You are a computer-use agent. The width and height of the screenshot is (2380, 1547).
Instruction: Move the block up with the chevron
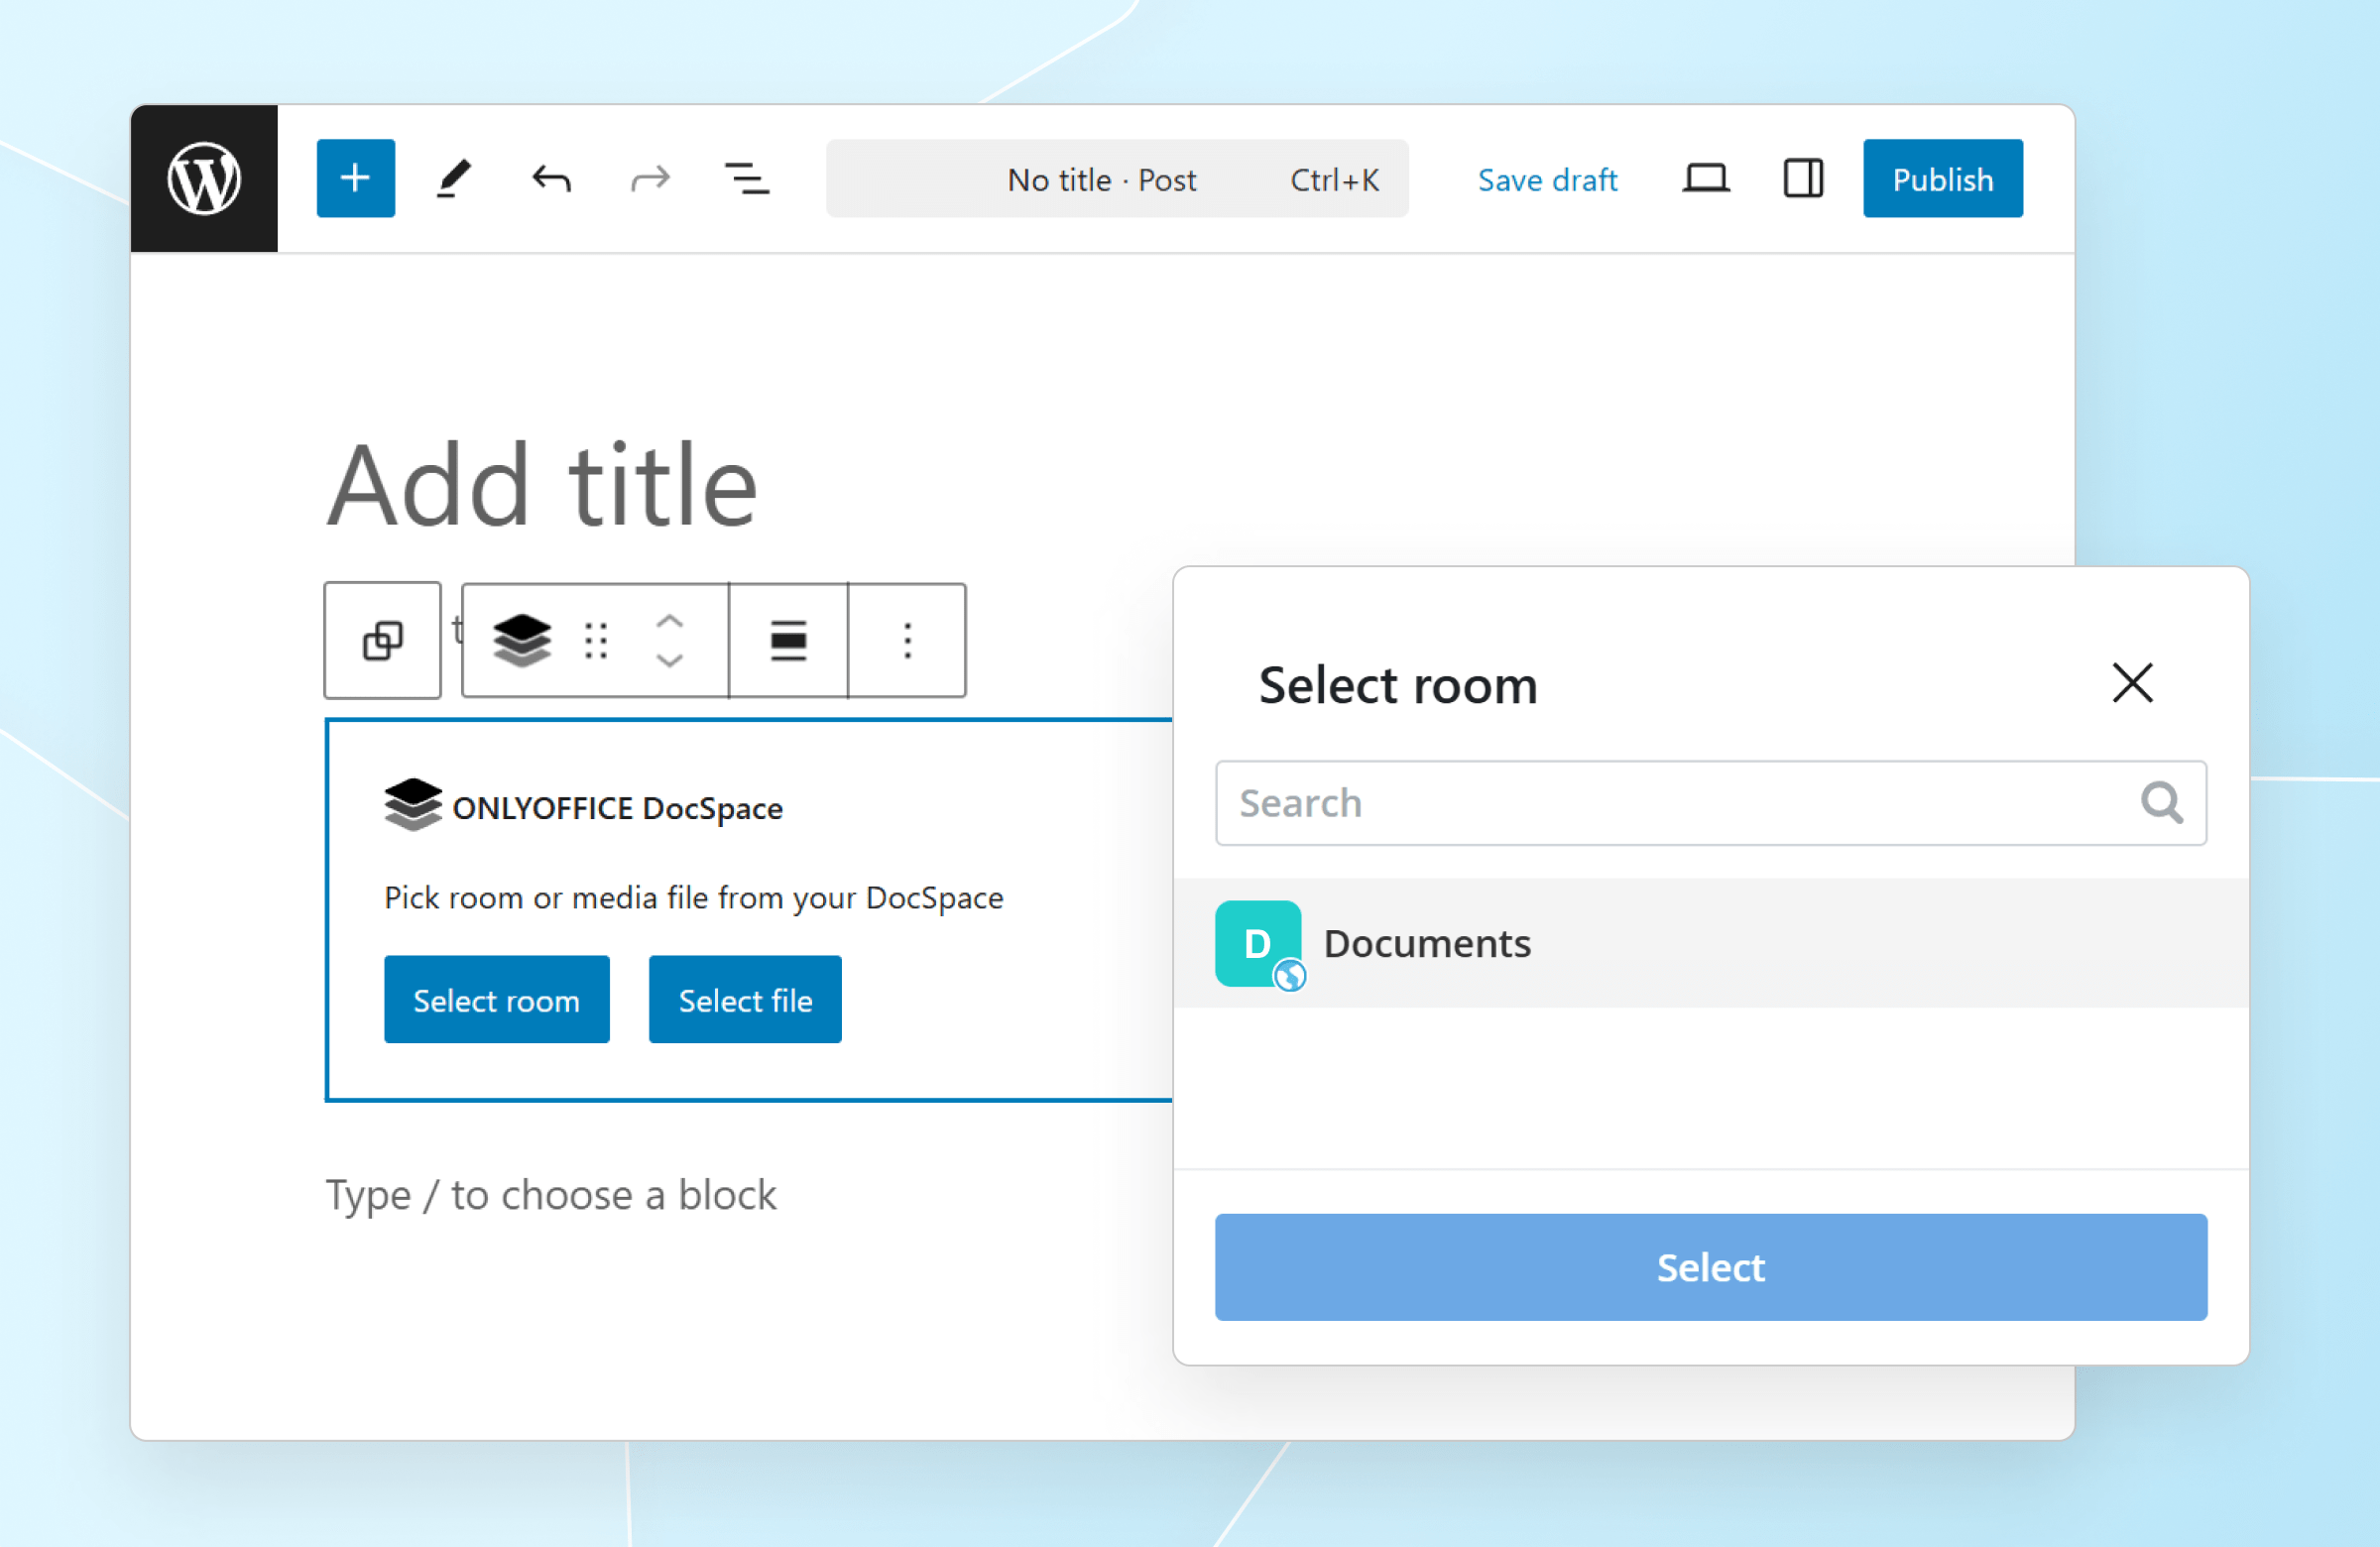click(669, 621)
